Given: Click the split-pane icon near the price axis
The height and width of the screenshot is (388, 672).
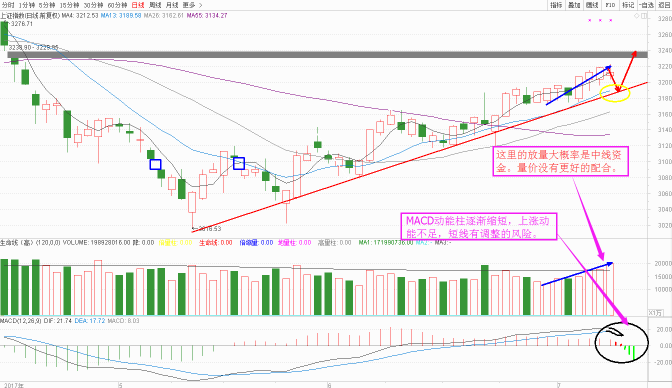Looking at the screenshot, I should click(x=644, y=16).
